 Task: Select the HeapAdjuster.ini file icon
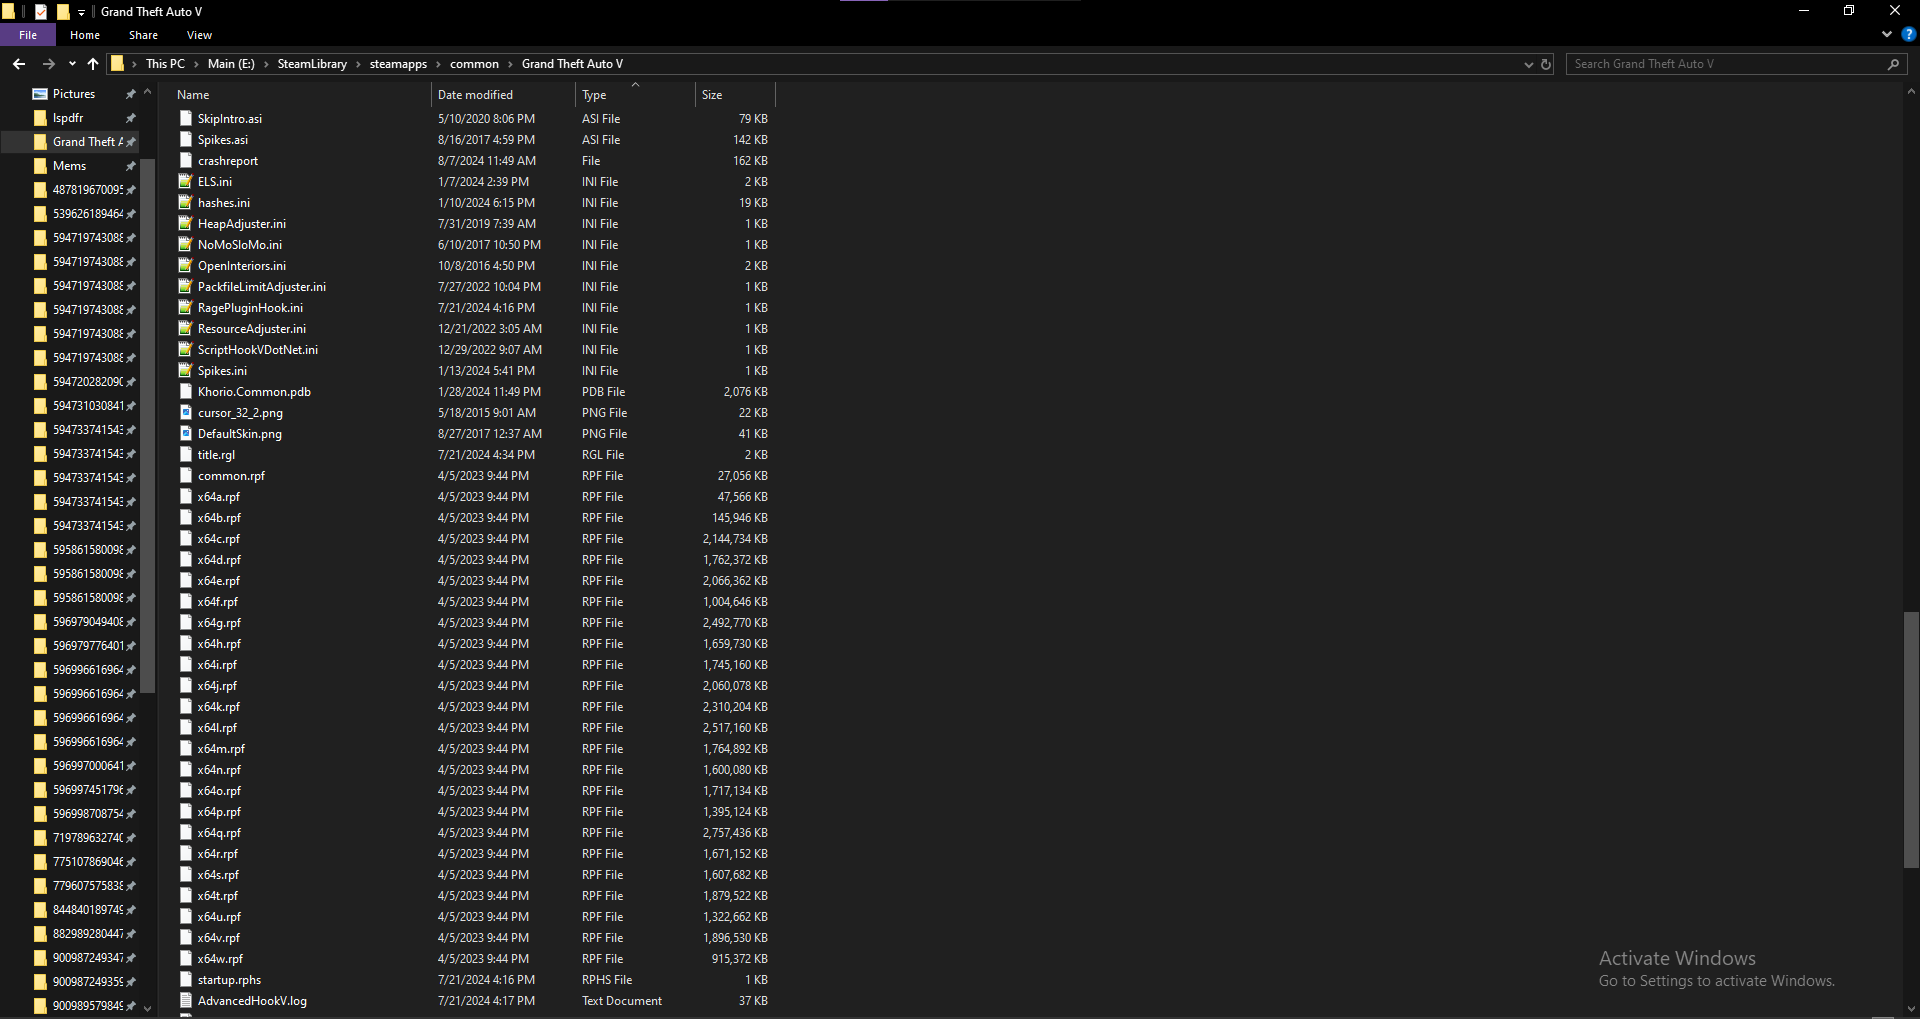pos(185,224)
